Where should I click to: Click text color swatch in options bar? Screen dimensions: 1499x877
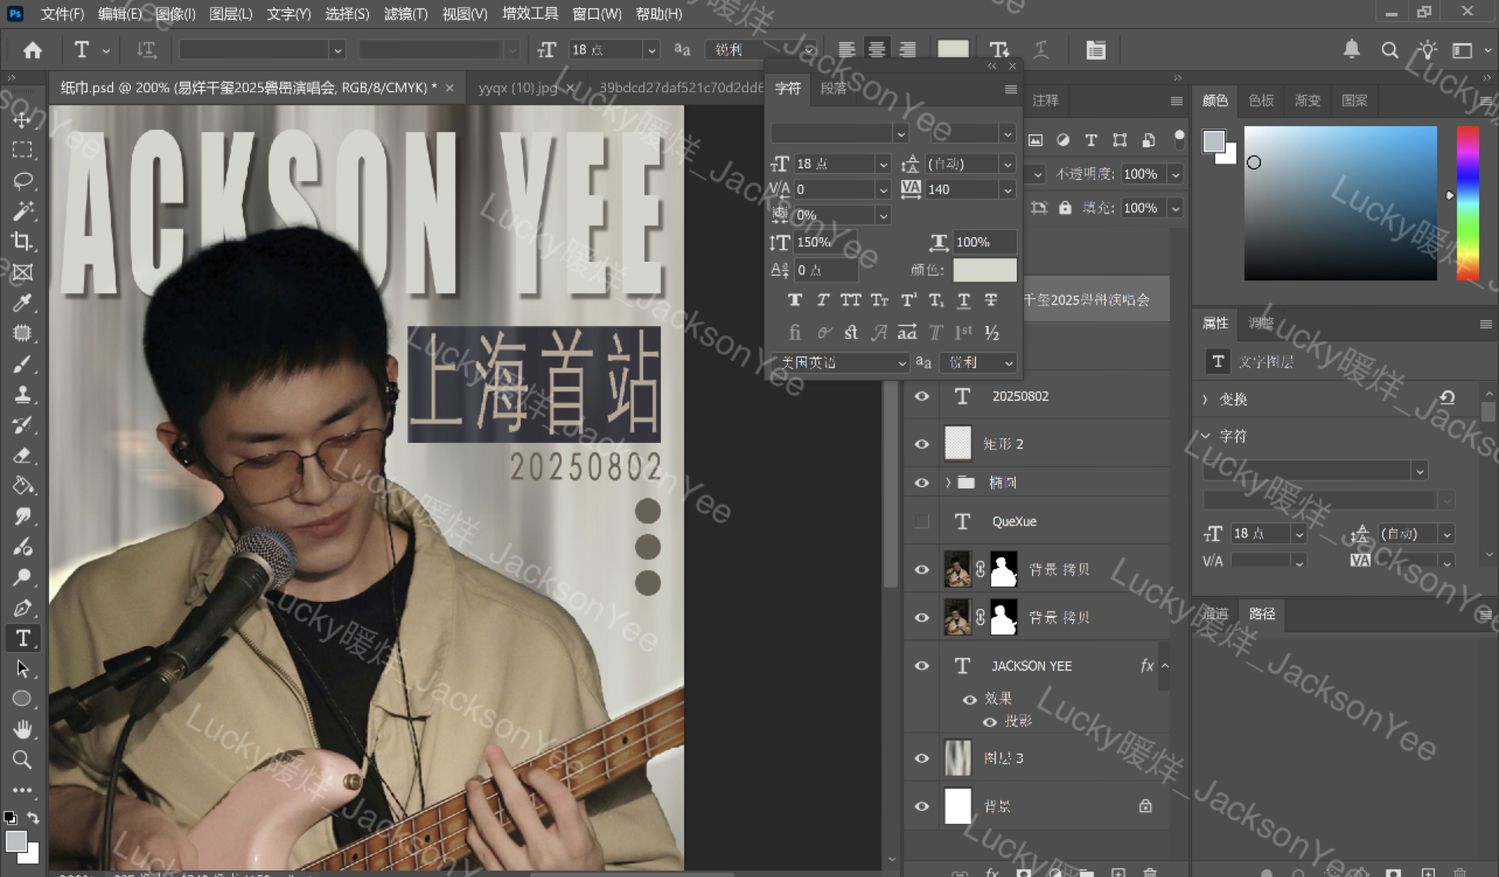click(952, 49)
